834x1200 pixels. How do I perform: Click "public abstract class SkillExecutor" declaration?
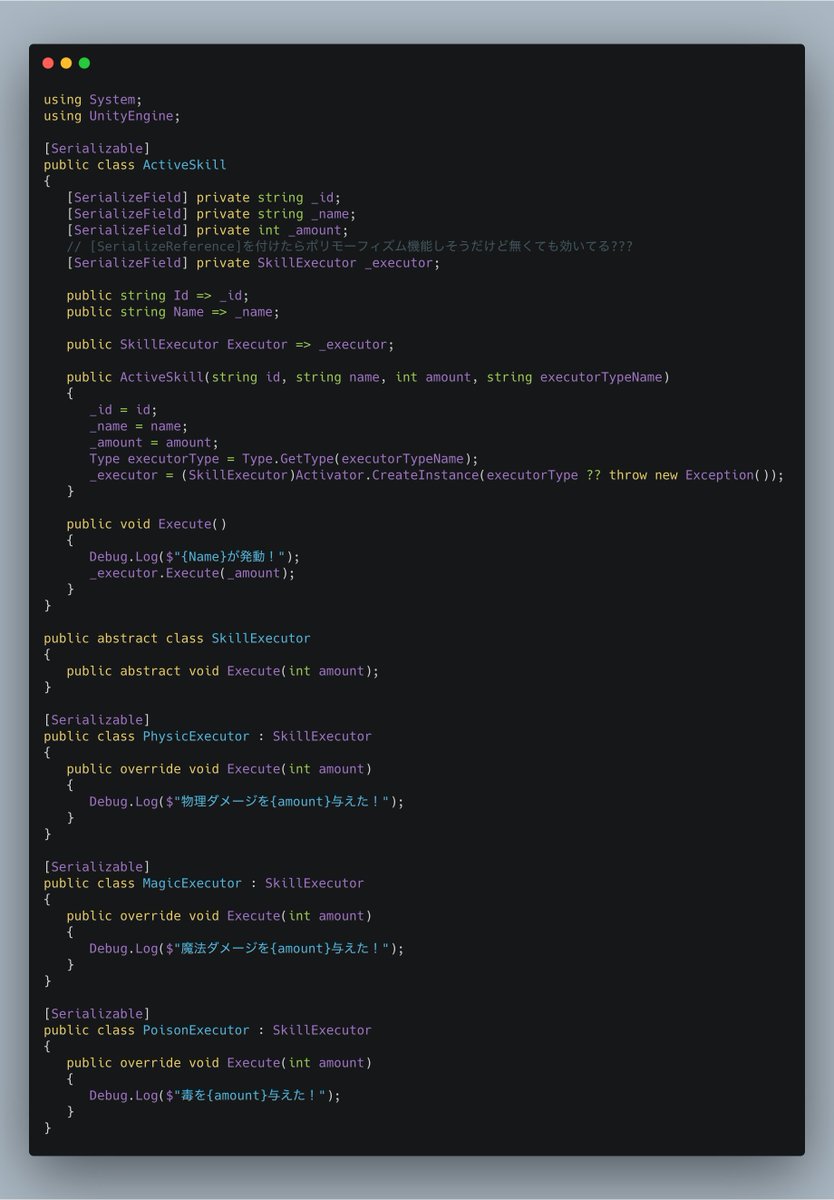[x=177, y=639]
